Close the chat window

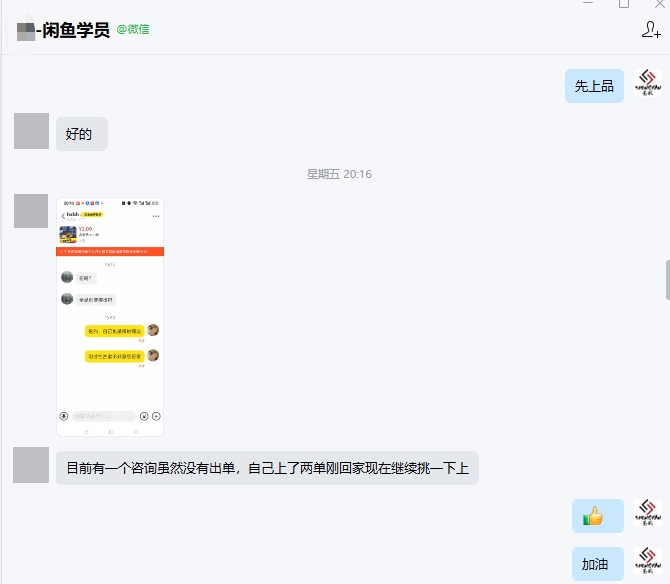tap(660, 4)
